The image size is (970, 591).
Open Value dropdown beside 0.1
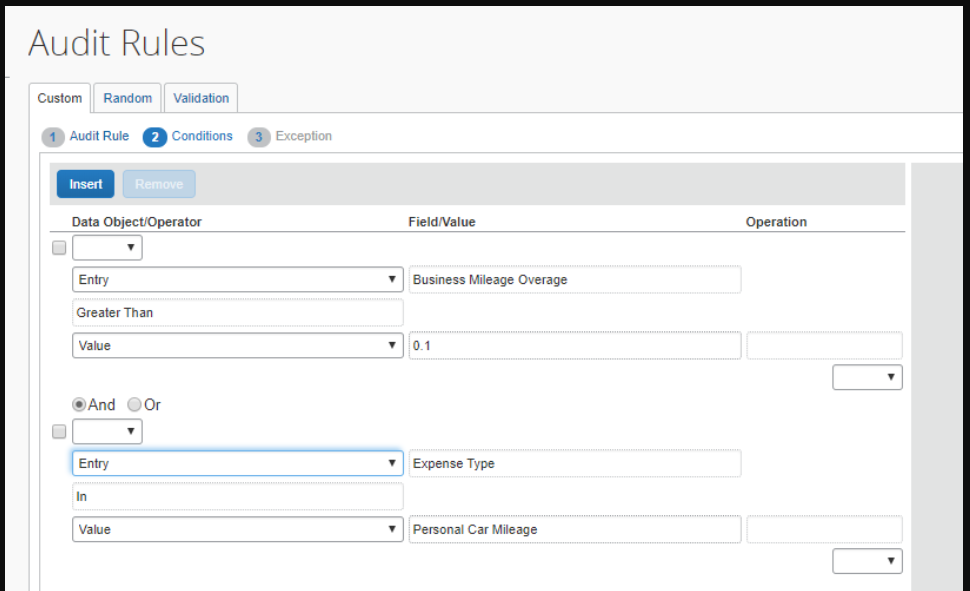pos(238,345)
